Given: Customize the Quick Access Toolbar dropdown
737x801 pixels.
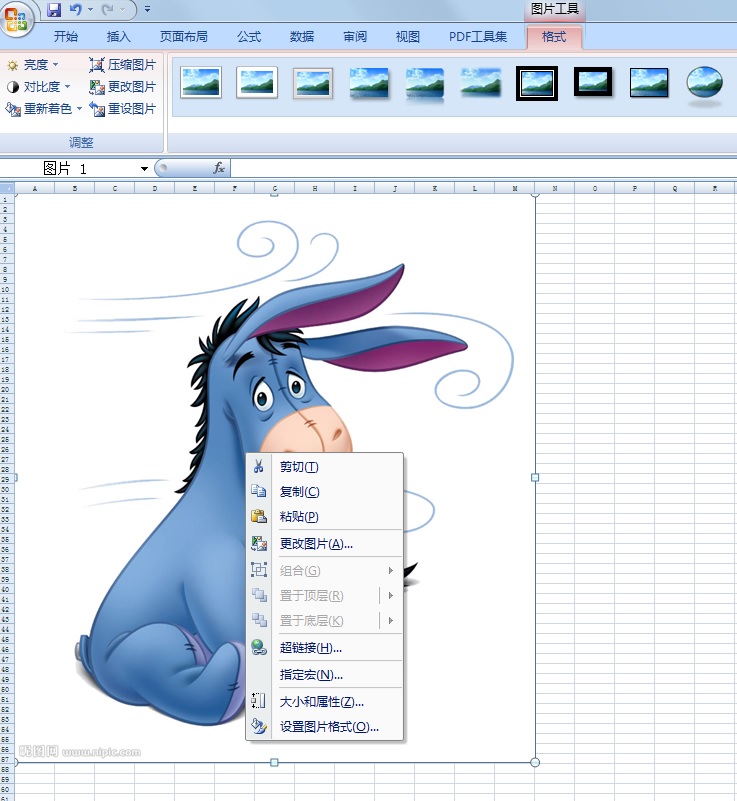Looking at the screenshot, I should pos(147,9).
